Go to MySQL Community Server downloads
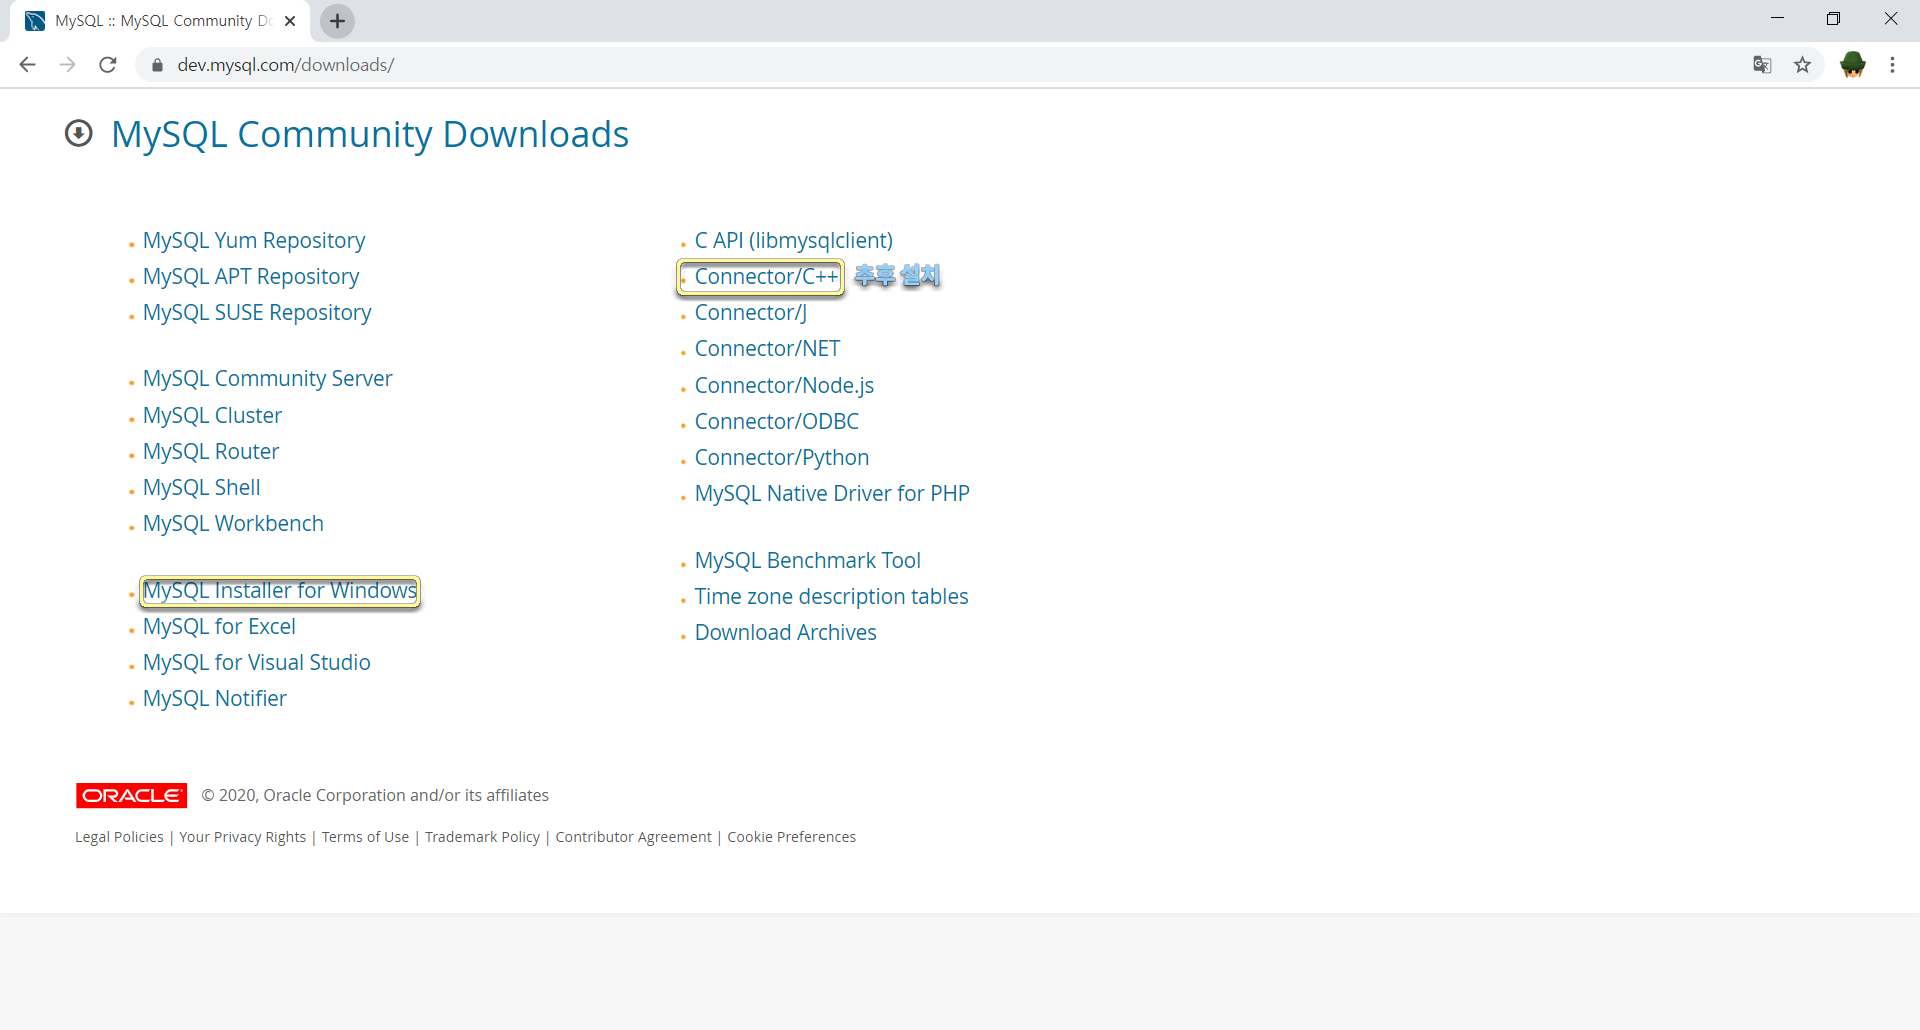This screenshot has width=1920, height=1030. [267, 379]
